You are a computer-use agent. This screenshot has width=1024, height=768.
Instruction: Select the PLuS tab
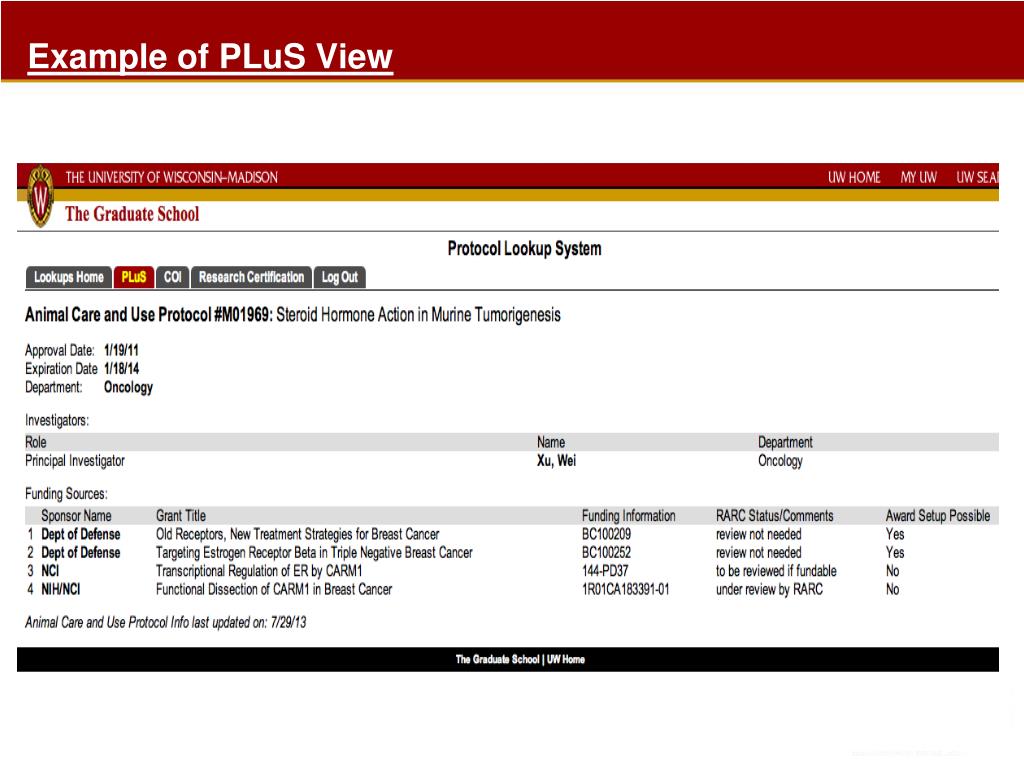click(134, 277)
